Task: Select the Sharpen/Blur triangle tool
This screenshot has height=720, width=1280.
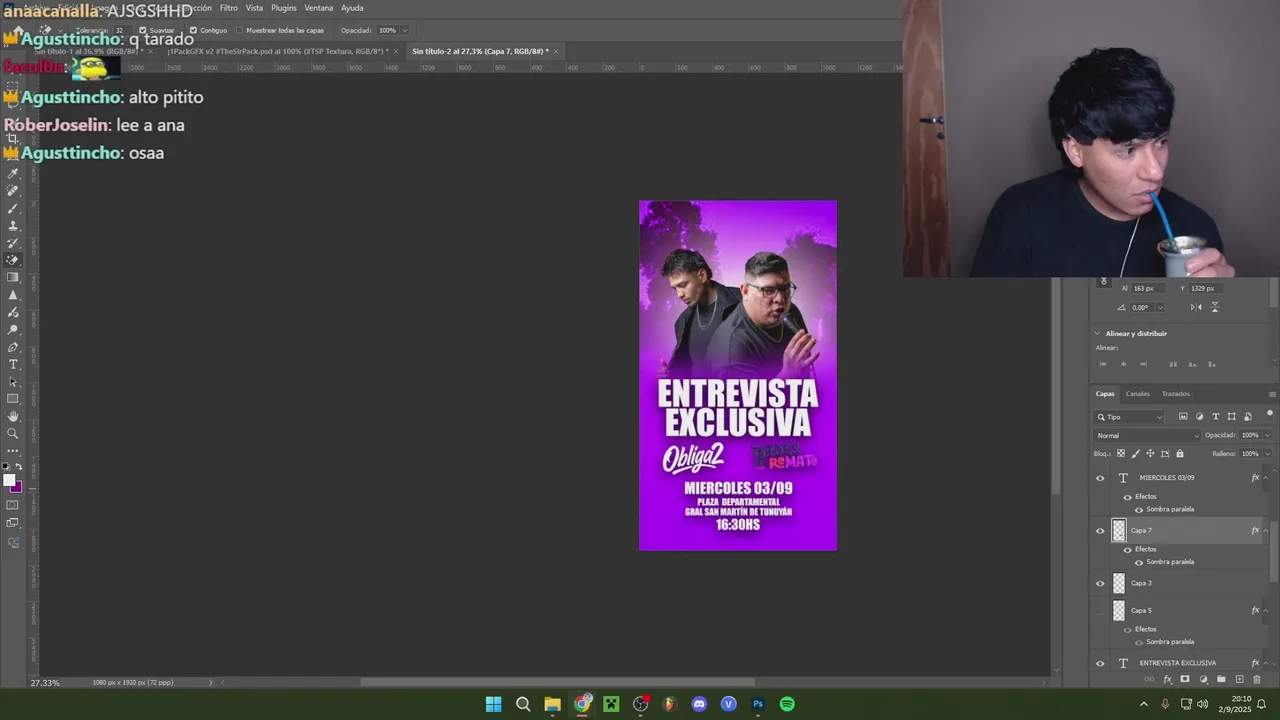Action: pos(13,295)
